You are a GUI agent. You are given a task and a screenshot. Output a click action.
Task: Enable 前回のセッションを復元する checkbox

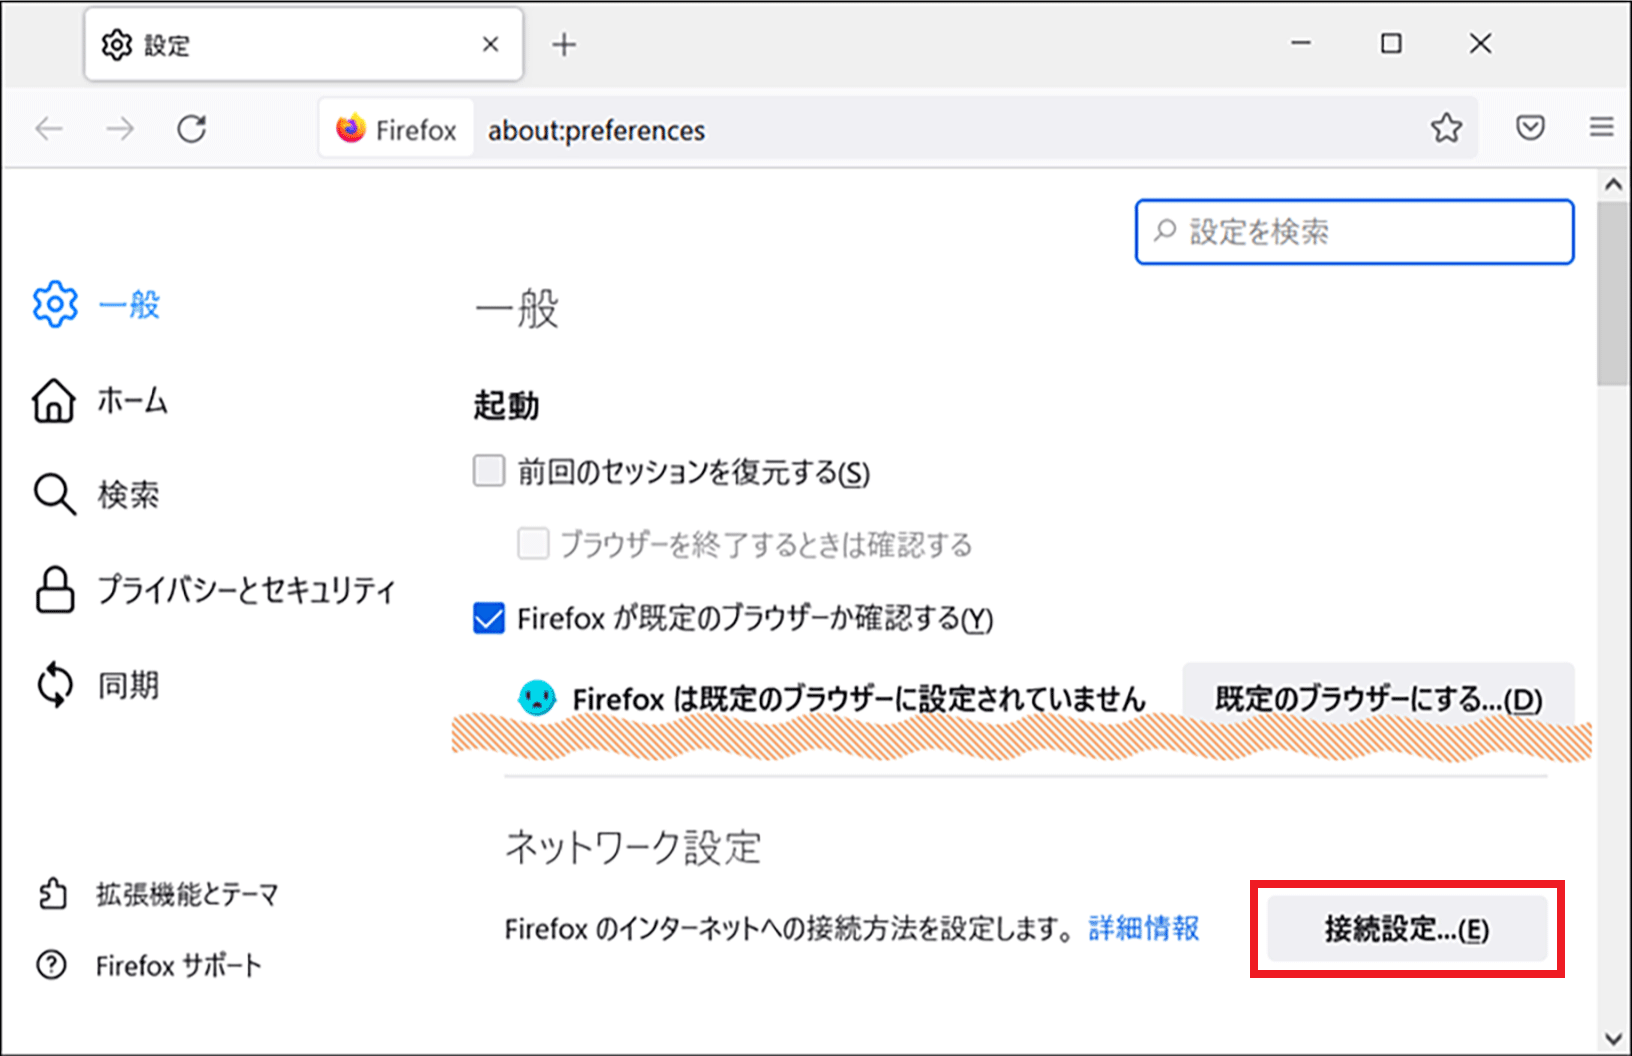click(489, 470)
